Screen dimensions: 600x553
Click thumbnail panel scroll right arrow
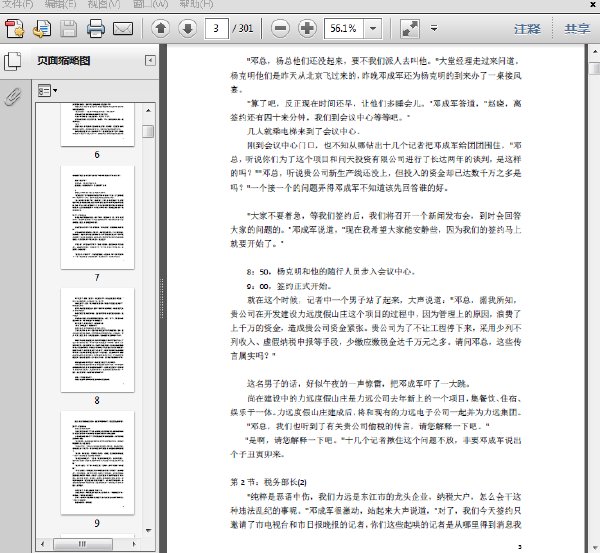point(134,544)
